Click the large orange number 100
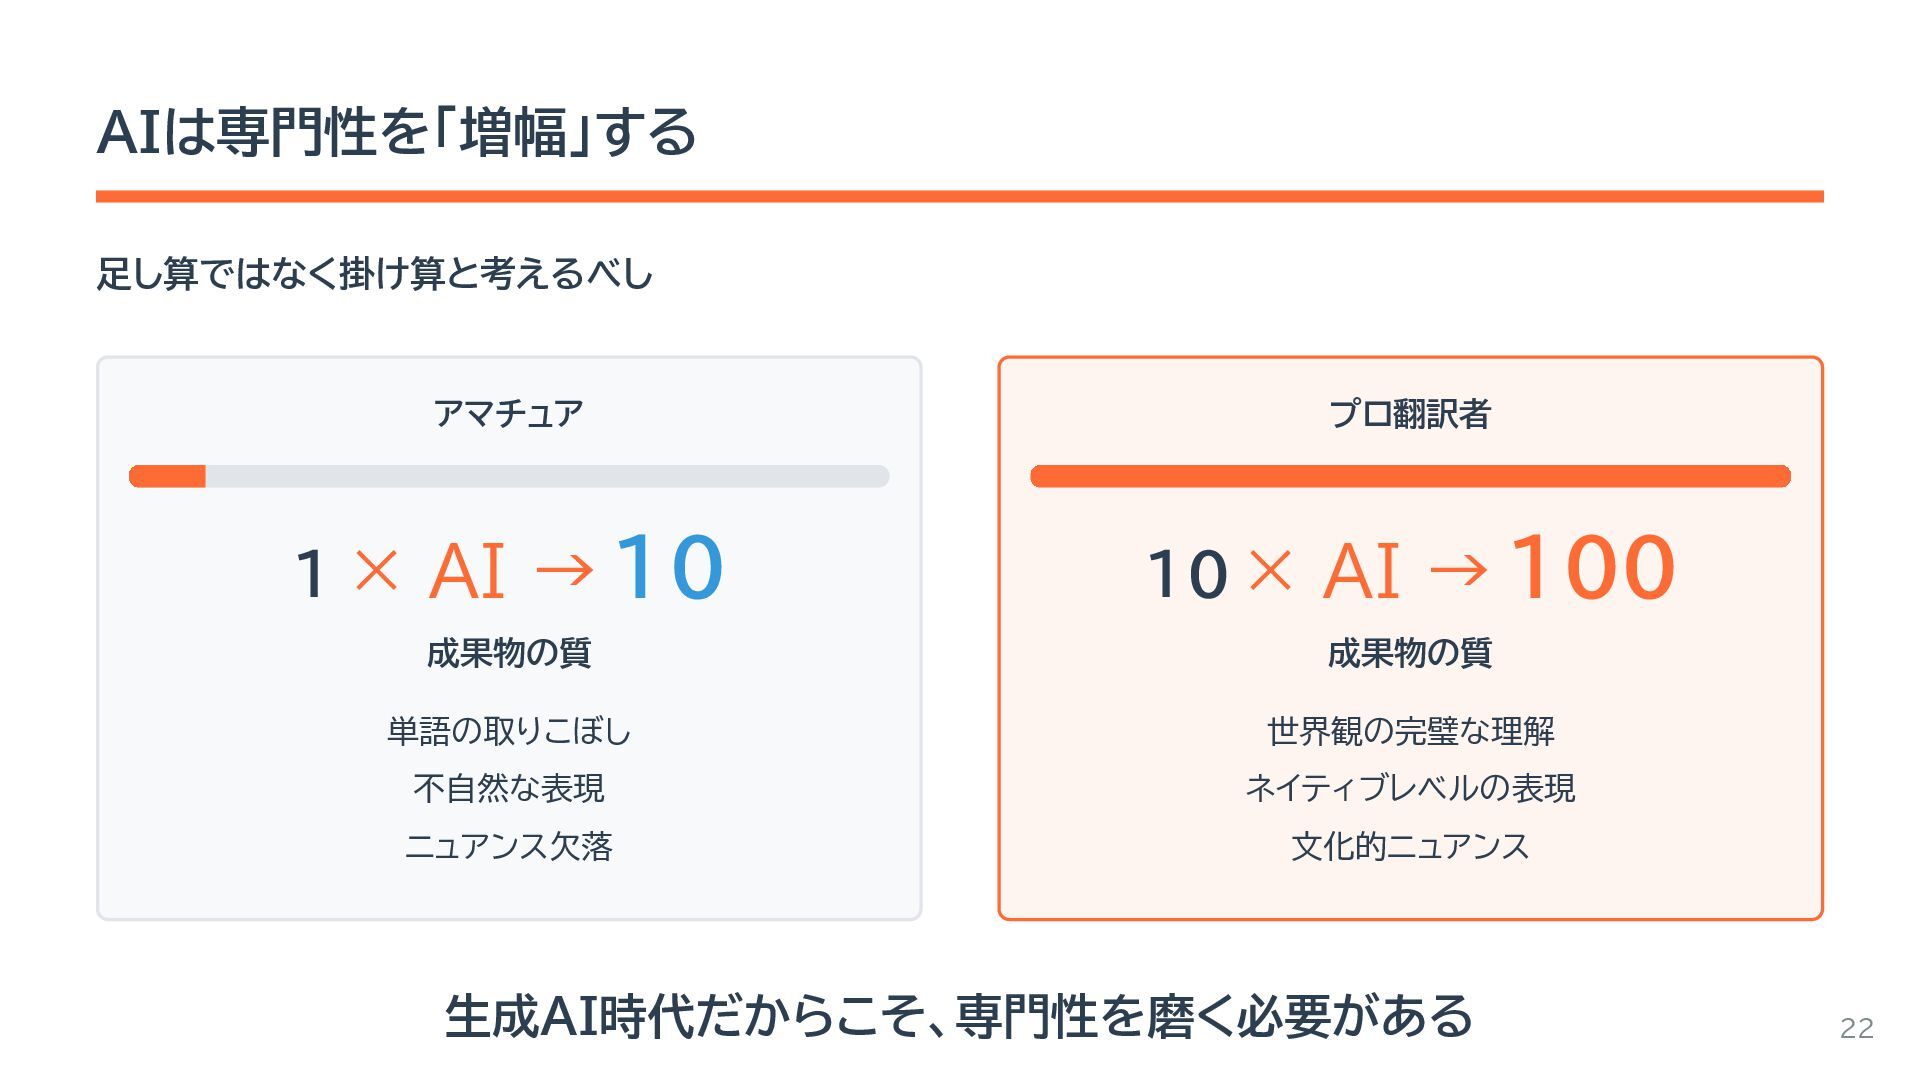Viewport: 1920px width, 1080px height. (x=1592, y=567)
